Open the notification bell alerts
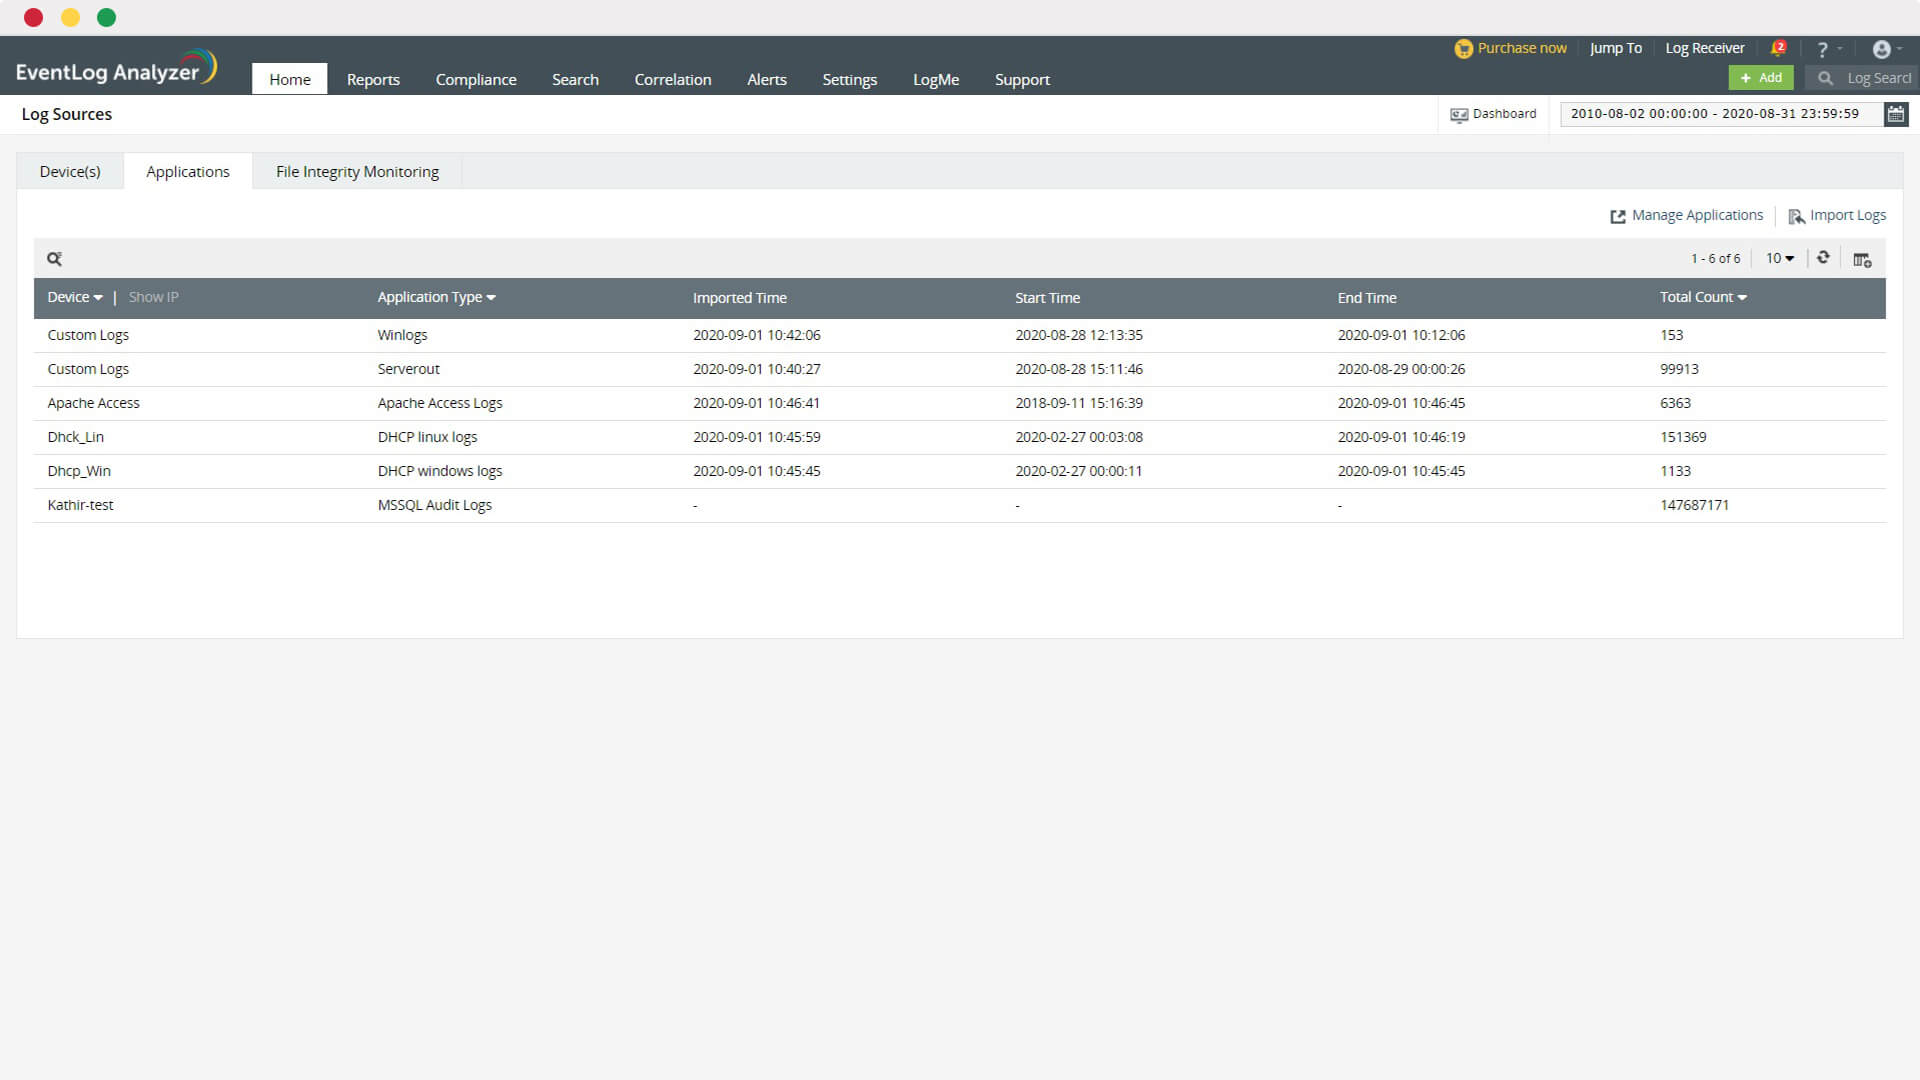 [1778, 48]
